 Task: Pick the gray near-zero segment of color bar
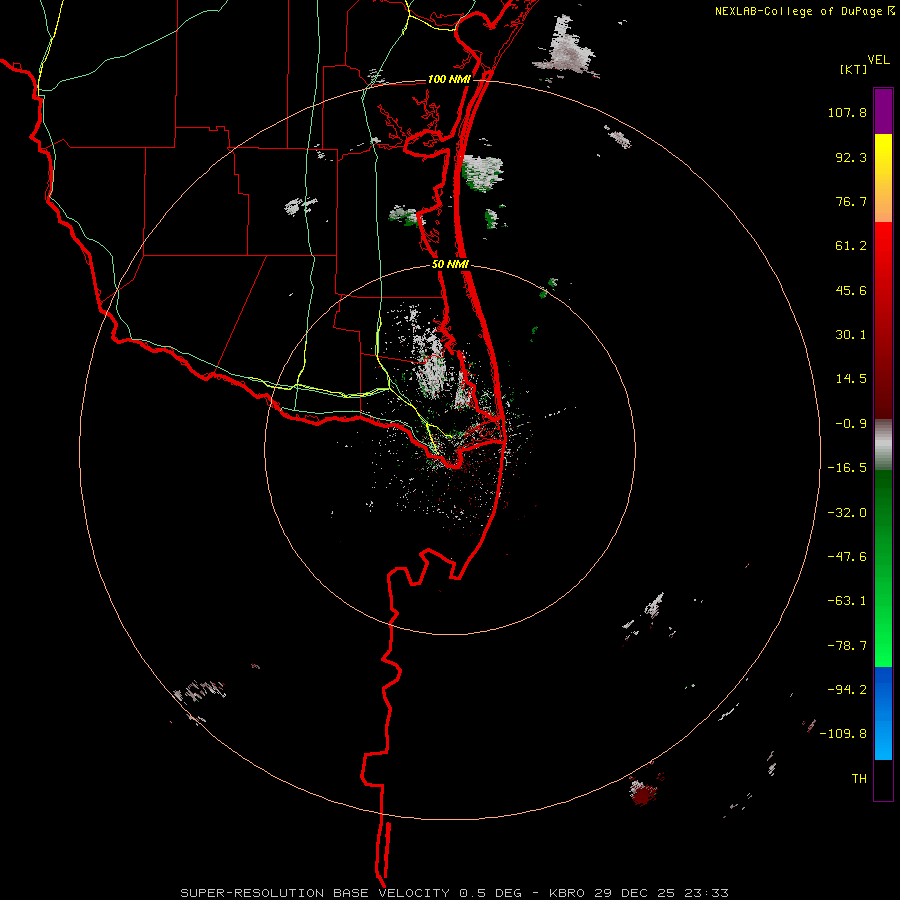point(883,445)
